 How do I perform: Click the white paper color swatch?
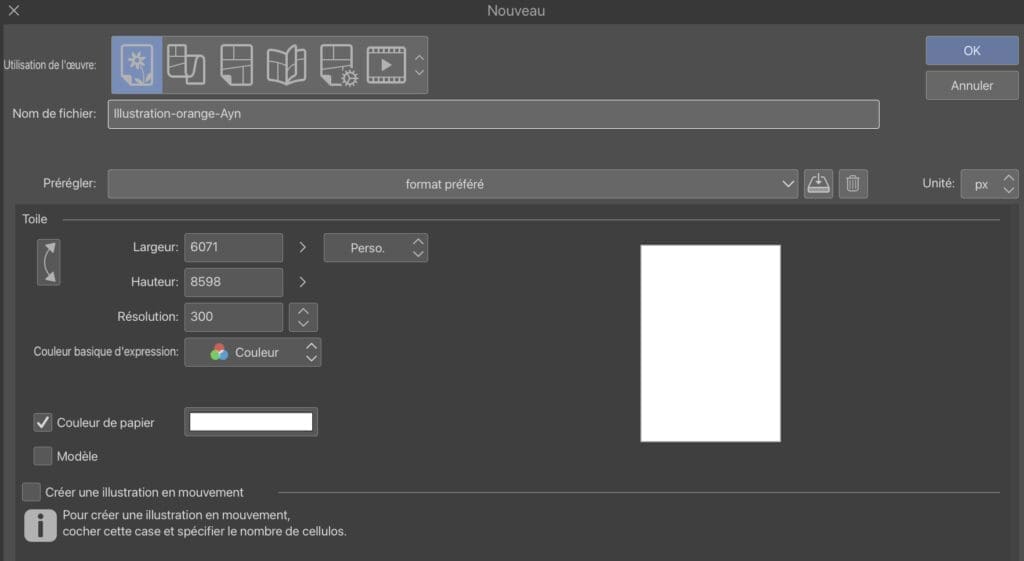tap(251, 422)
